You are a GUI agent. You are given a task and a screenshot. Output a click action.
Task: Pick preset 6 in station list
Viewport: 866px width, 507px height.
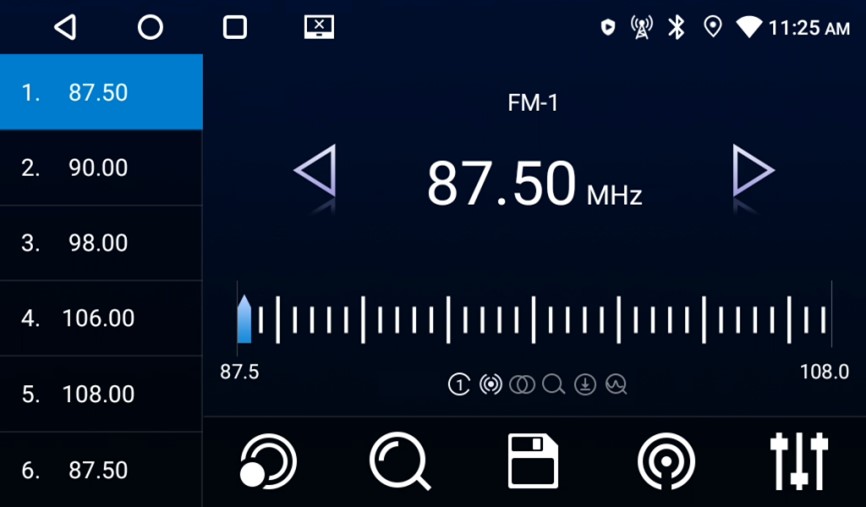[x=100, y=470]
